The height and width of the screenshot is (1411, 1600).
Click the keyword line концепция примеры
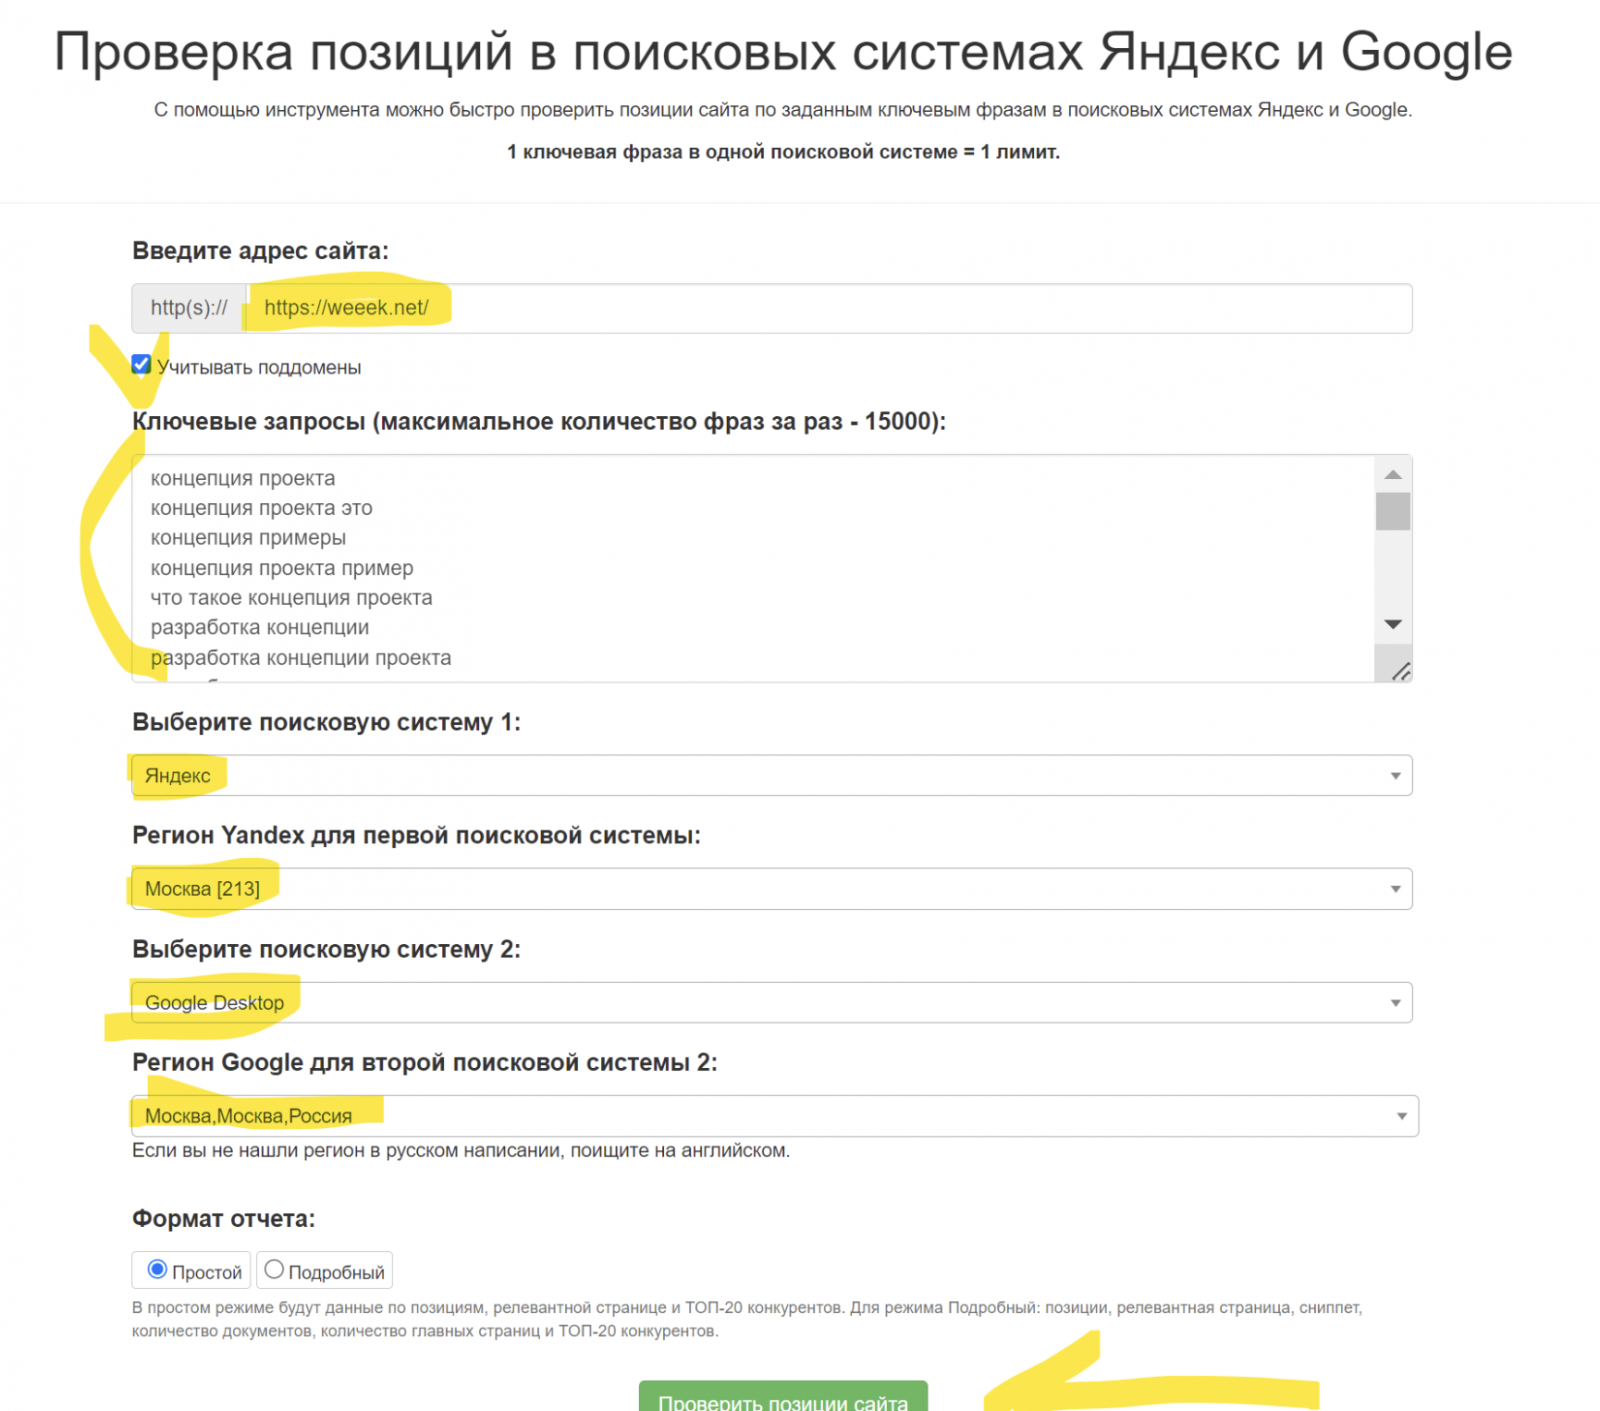point(248,538)
